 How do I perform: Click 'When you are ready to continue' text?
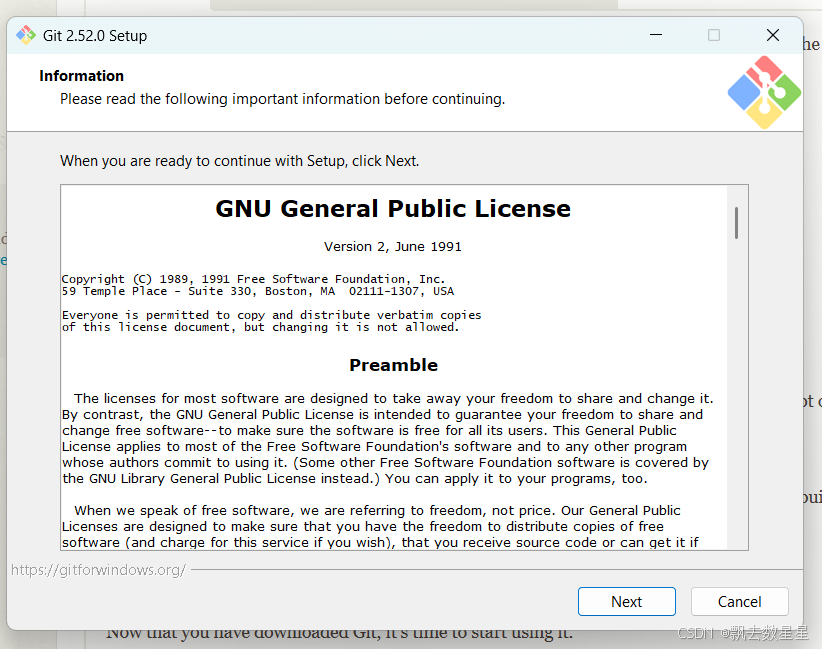(x=240, y=161)
